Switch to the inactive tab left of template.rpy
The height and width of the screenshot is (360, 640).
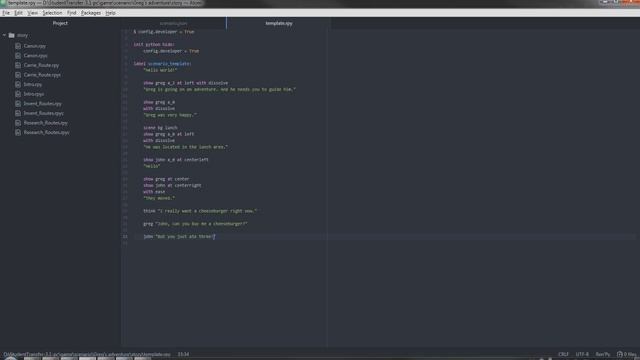point(173,23)
